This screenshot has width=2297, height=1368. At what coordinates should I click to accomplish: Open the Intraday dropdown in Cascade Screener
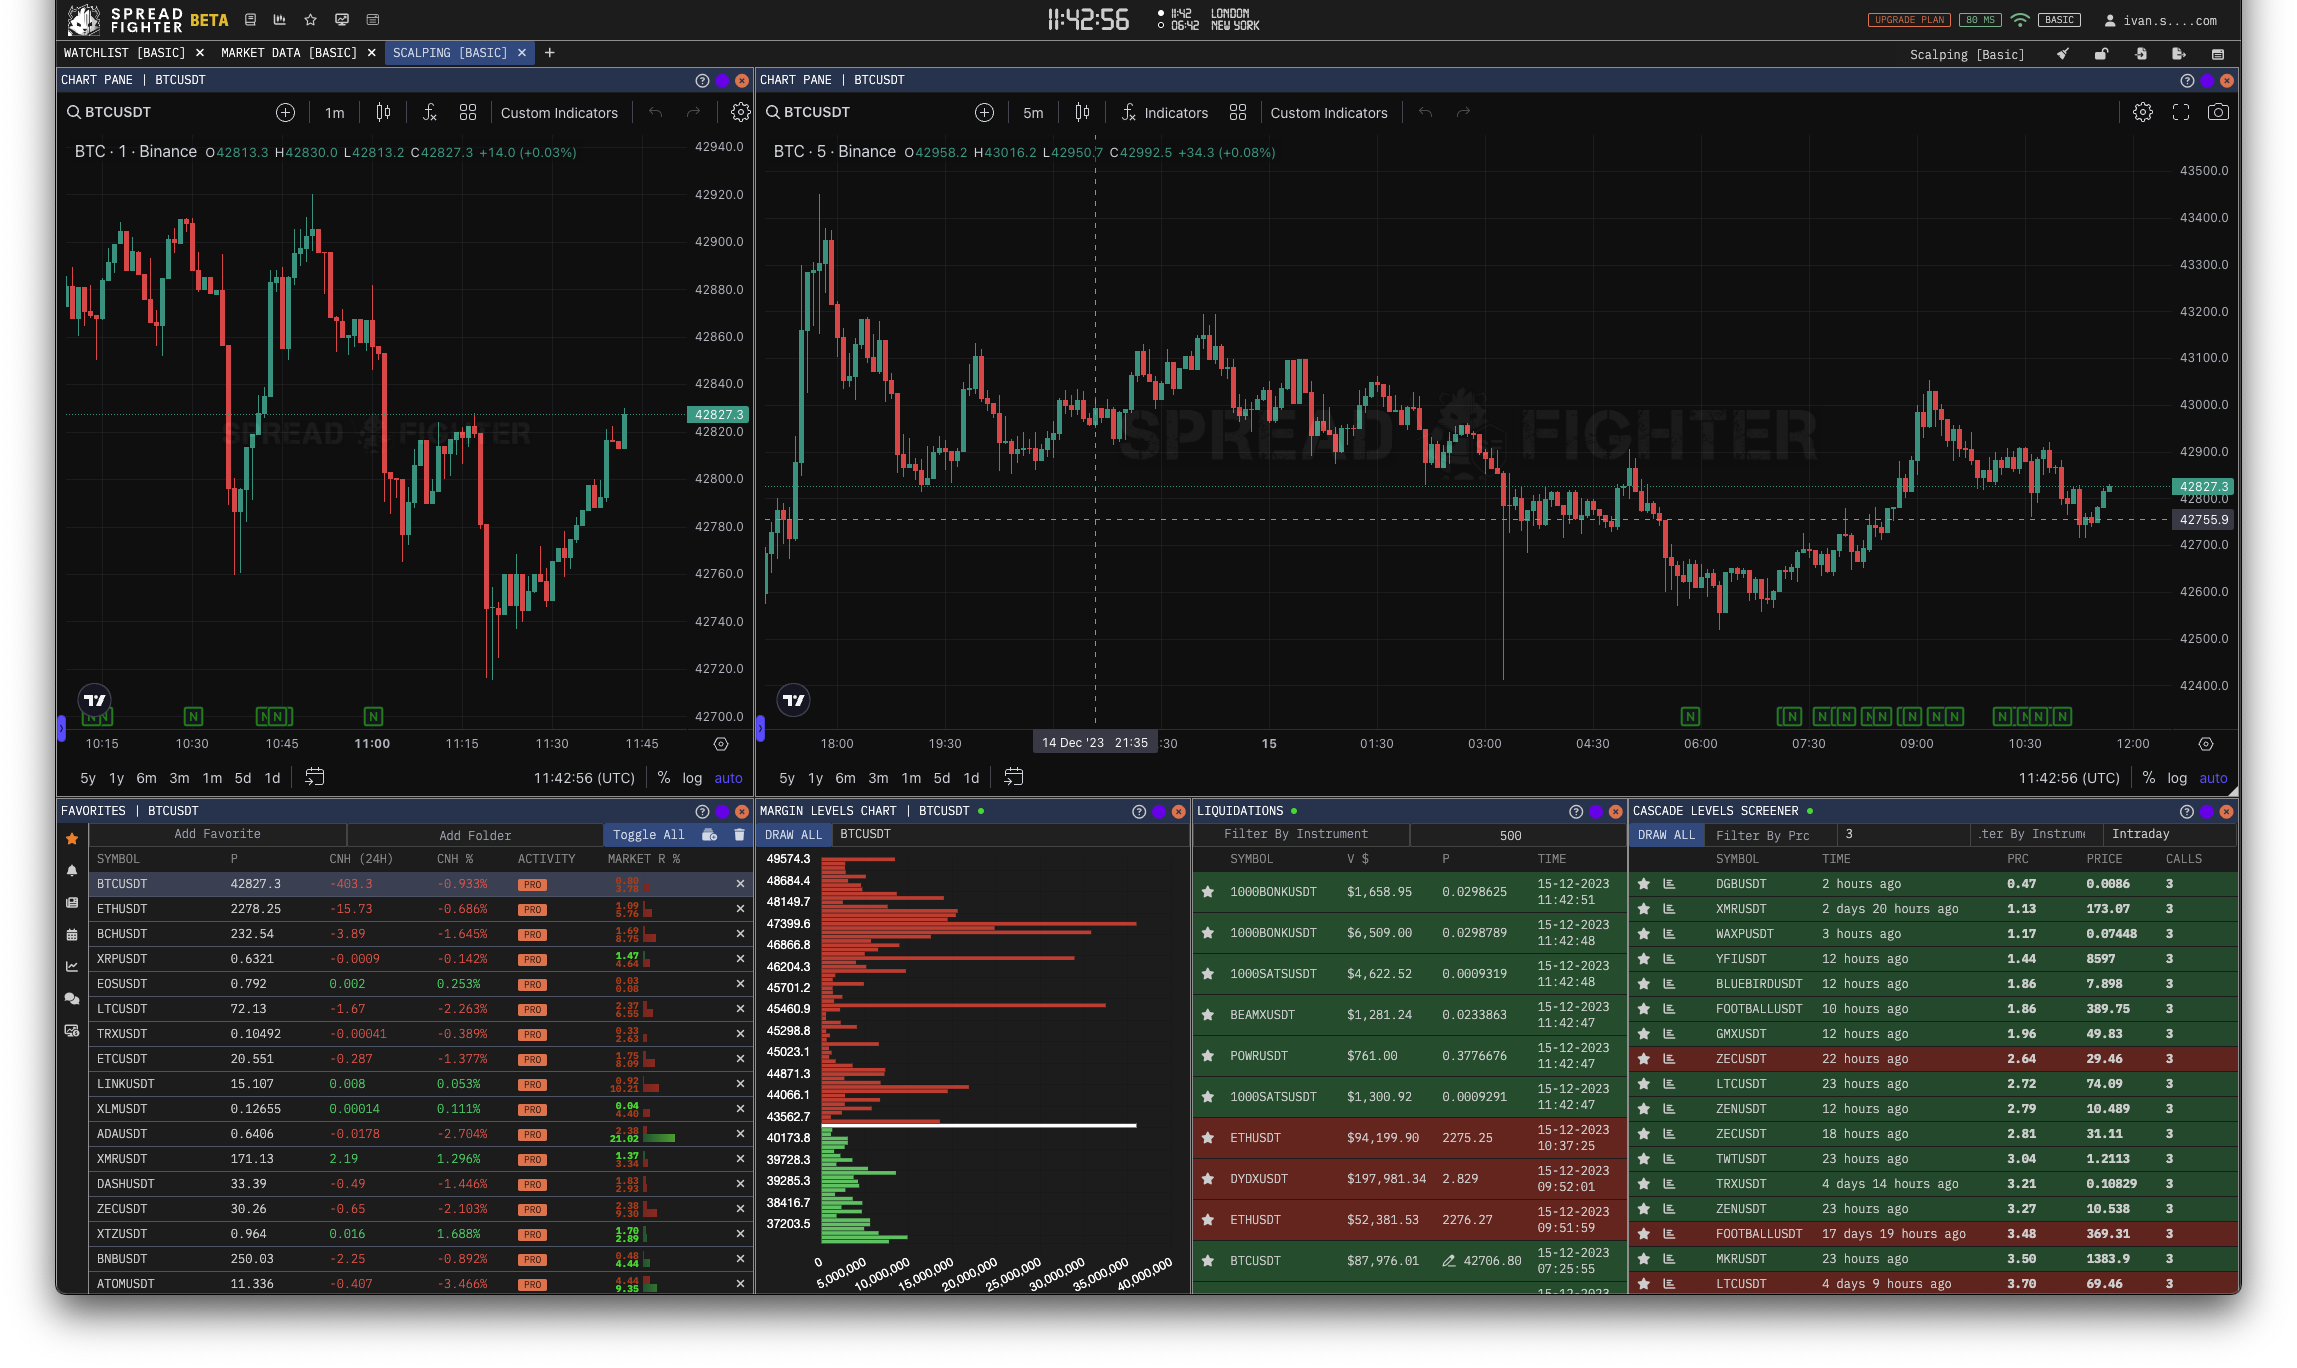point(2168,835)
